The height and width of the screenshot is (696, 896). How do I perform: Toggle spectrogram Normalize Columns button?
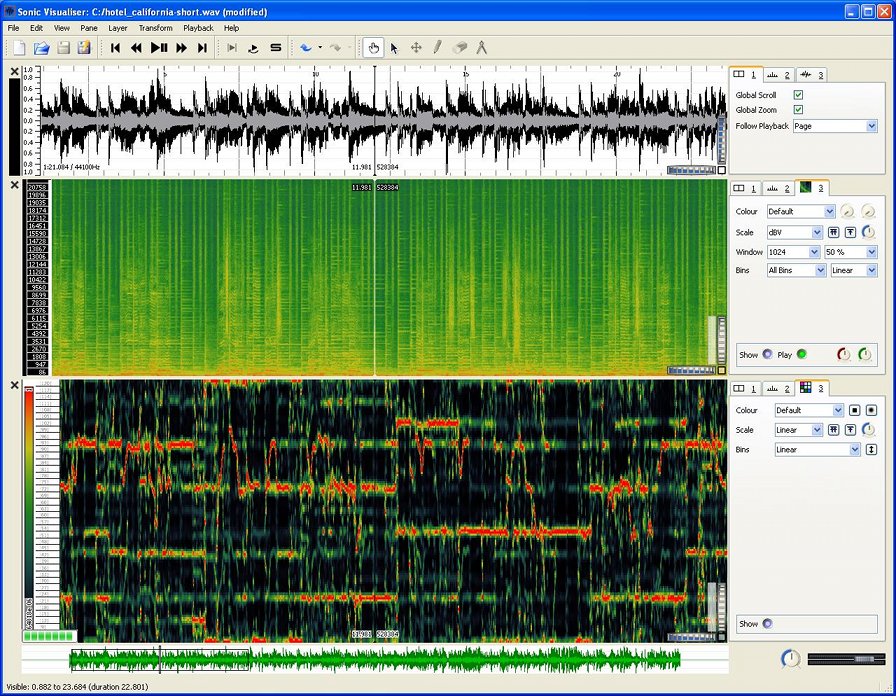[834, 233]
